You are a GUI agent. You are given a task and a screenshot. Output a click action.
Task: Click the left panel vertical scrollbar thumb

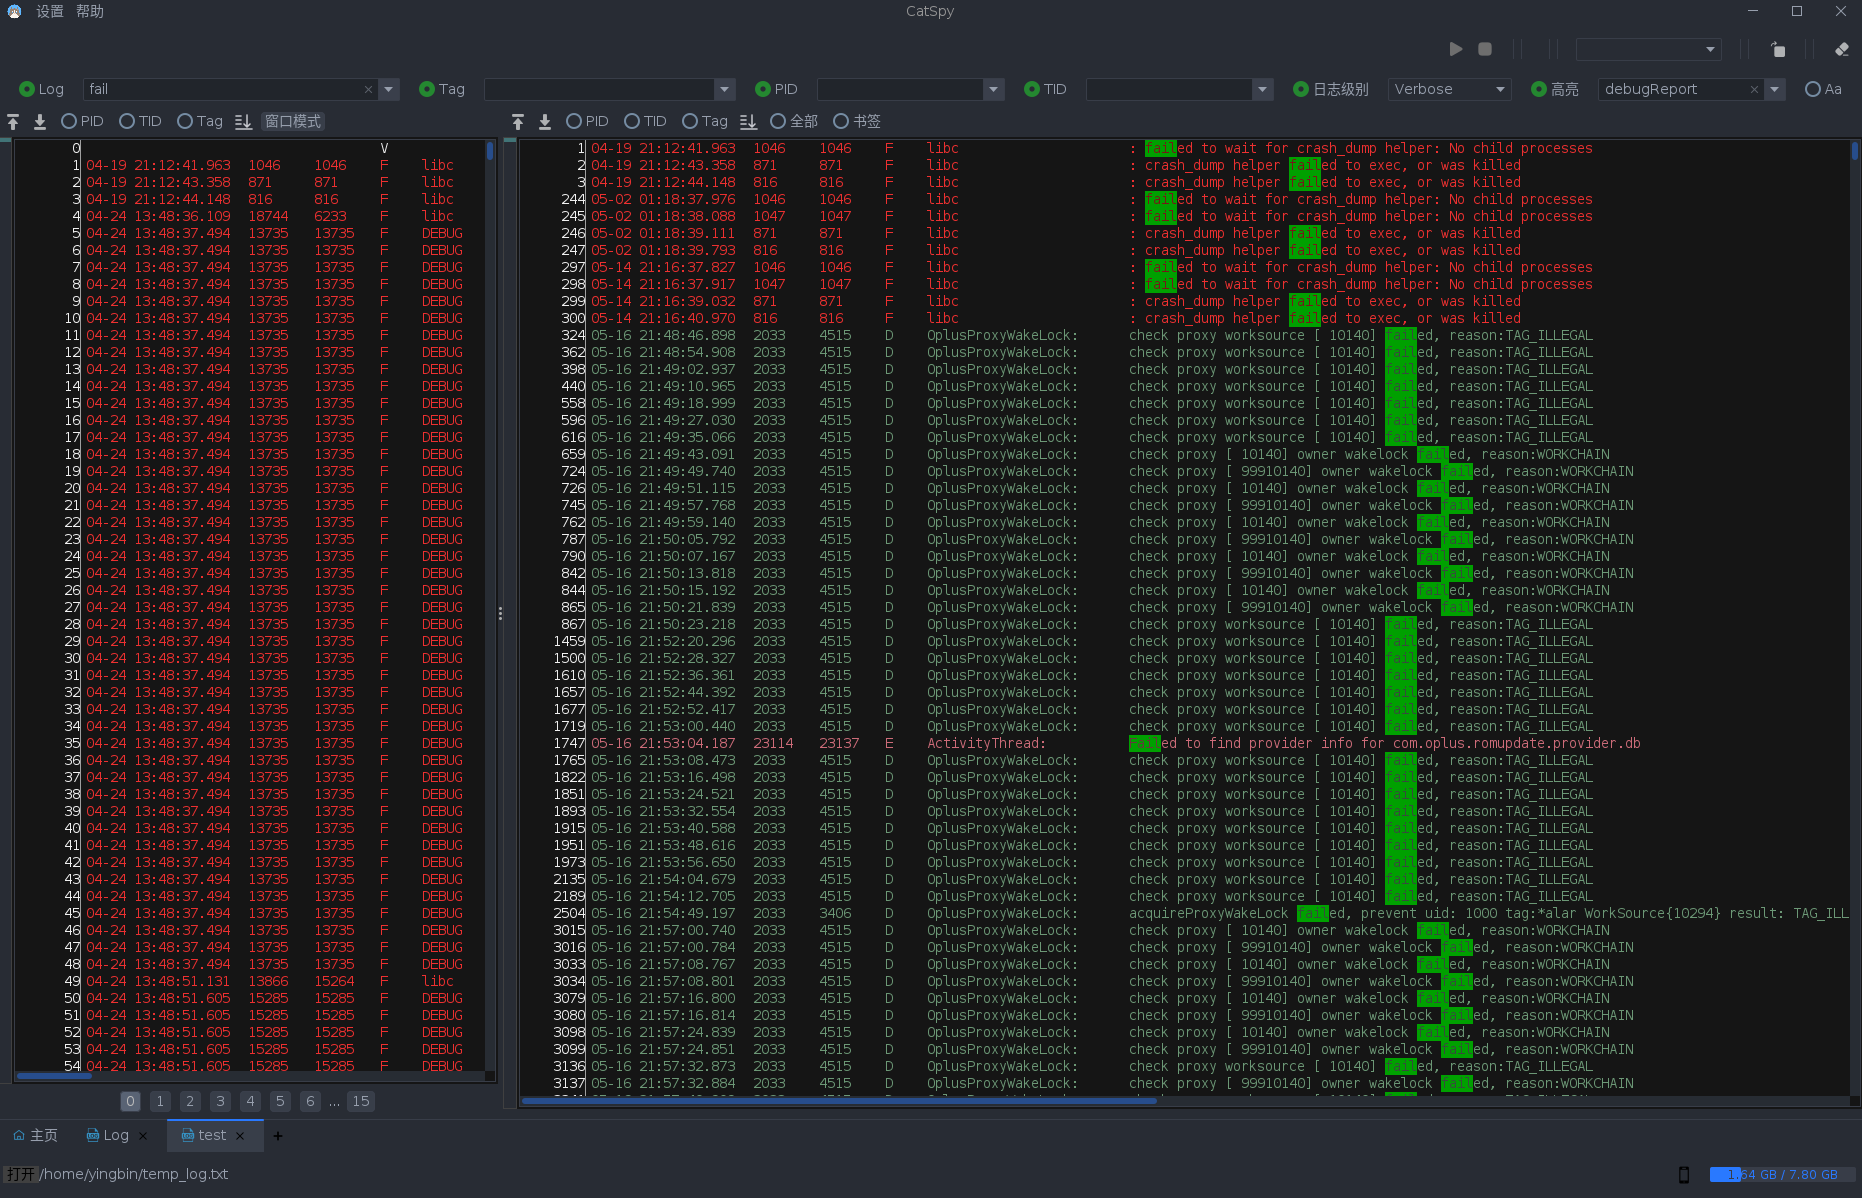coord(490,151)
